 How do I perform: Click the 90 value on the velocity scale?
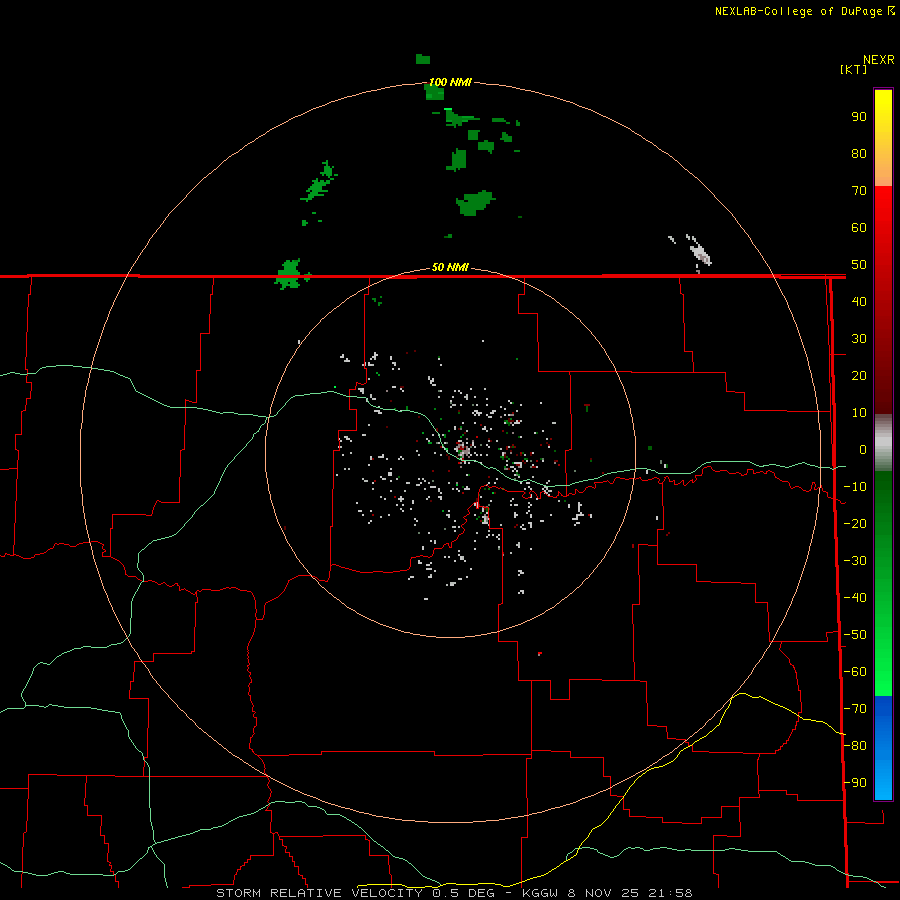pos(859,117)
